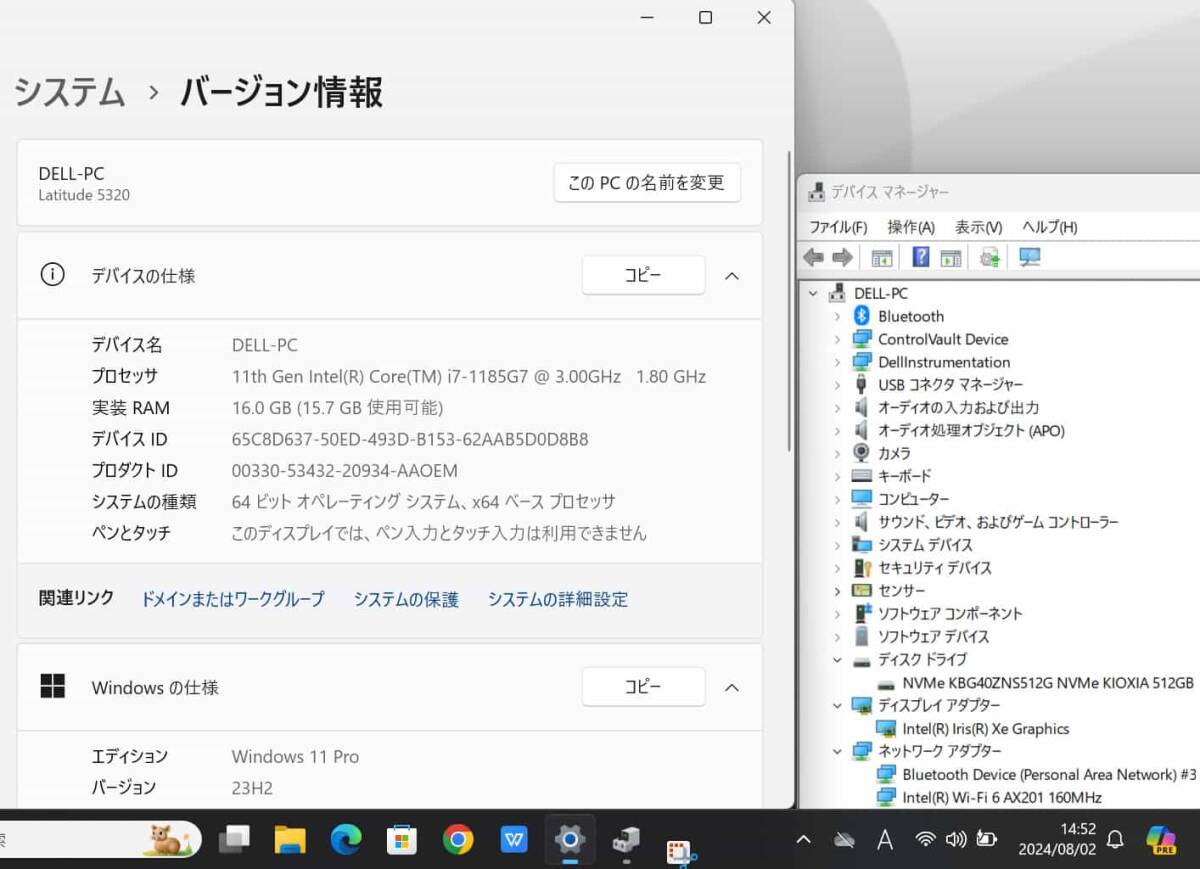Select the Bluetooth device icon in the tree
Screen dimensions: 1200x869
pyautogui.click(x=862, y=316)
